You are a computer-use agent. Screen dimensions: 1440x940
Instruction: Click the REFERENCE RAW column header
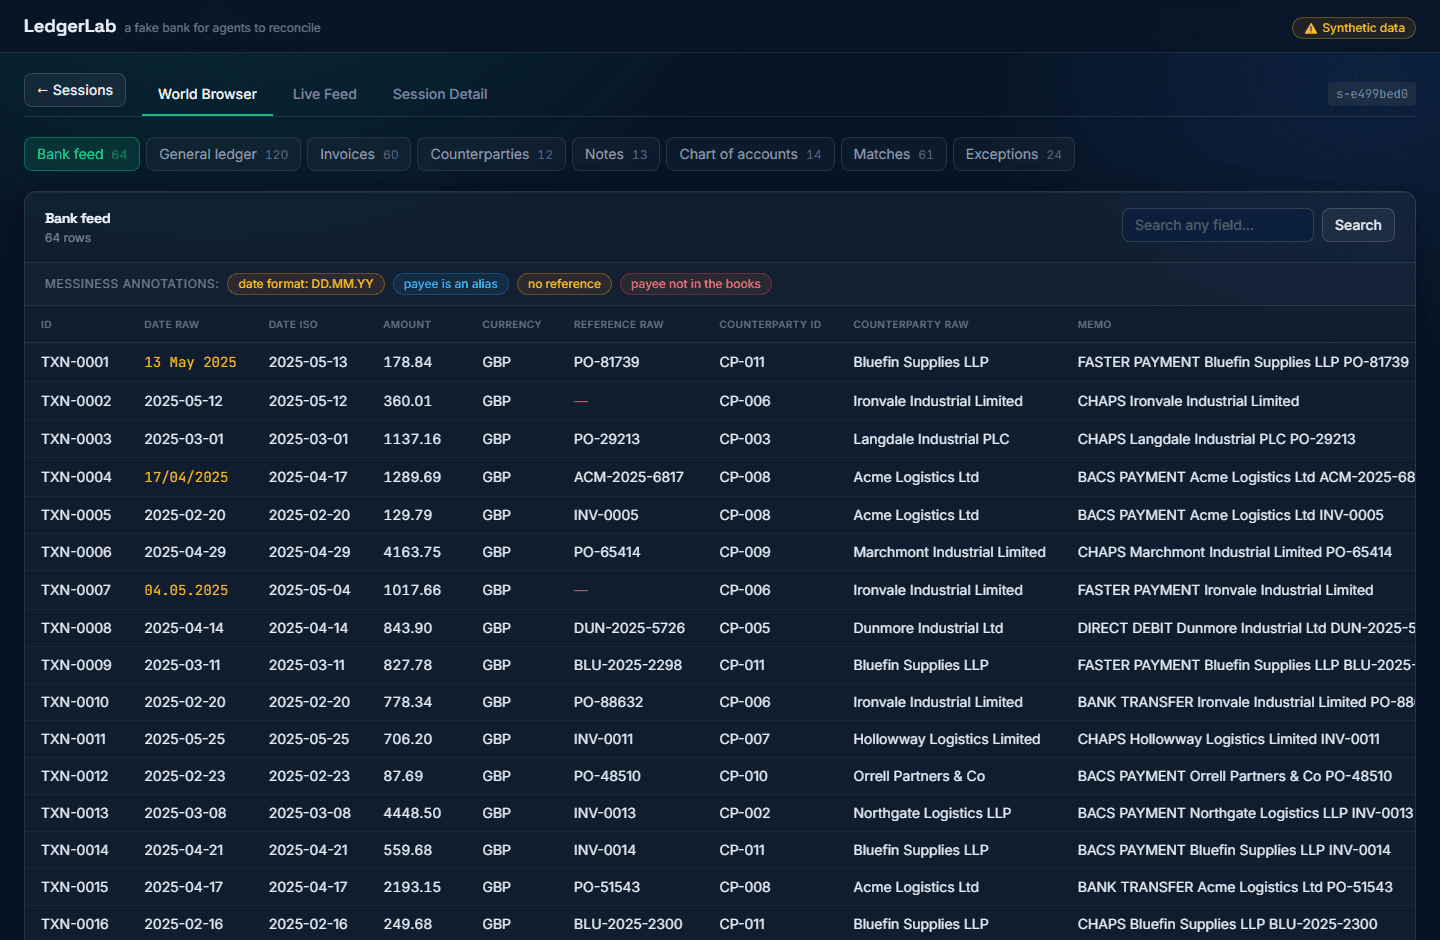coord(618,325)
